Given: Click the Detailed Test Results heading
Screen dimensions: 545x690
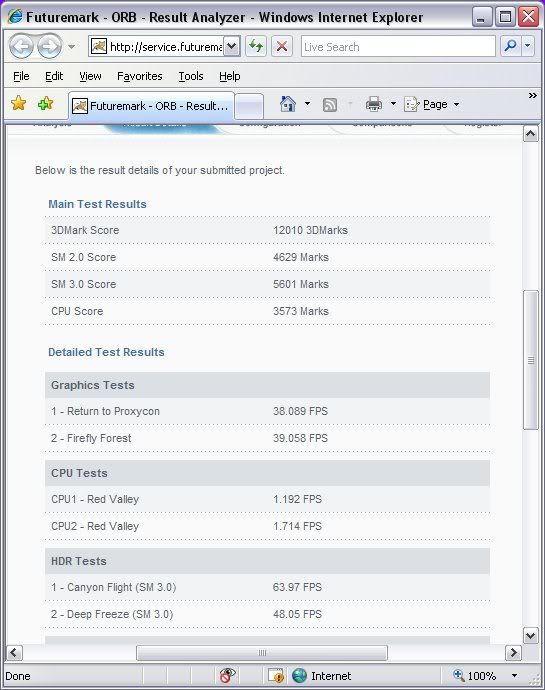Looking at the screenshot, I should (106, 352).
